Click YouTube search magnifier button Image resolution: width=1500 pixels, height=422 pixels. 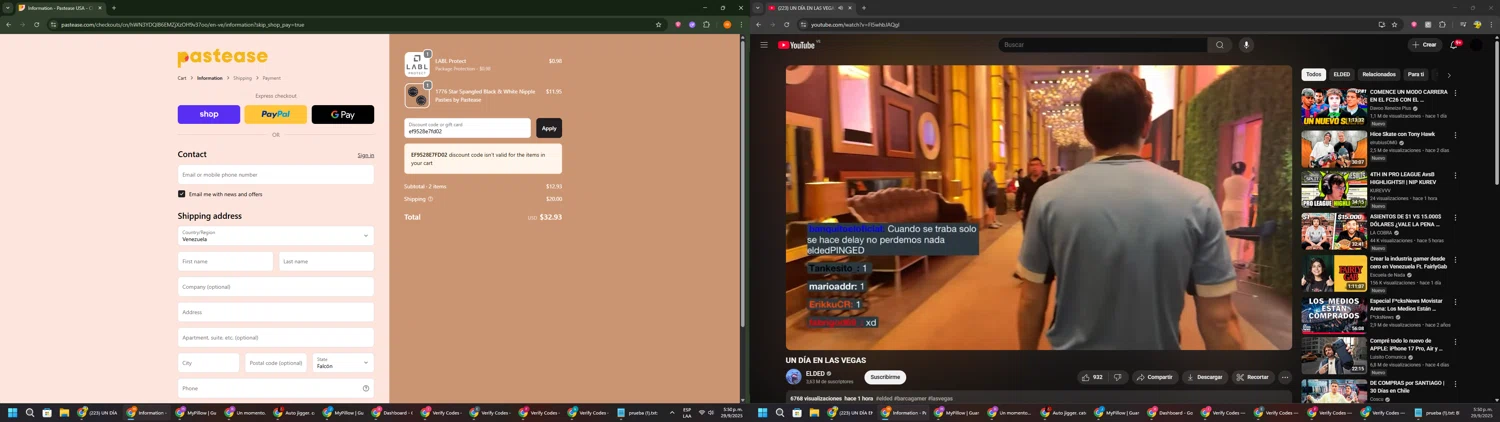pos(1219,45)
